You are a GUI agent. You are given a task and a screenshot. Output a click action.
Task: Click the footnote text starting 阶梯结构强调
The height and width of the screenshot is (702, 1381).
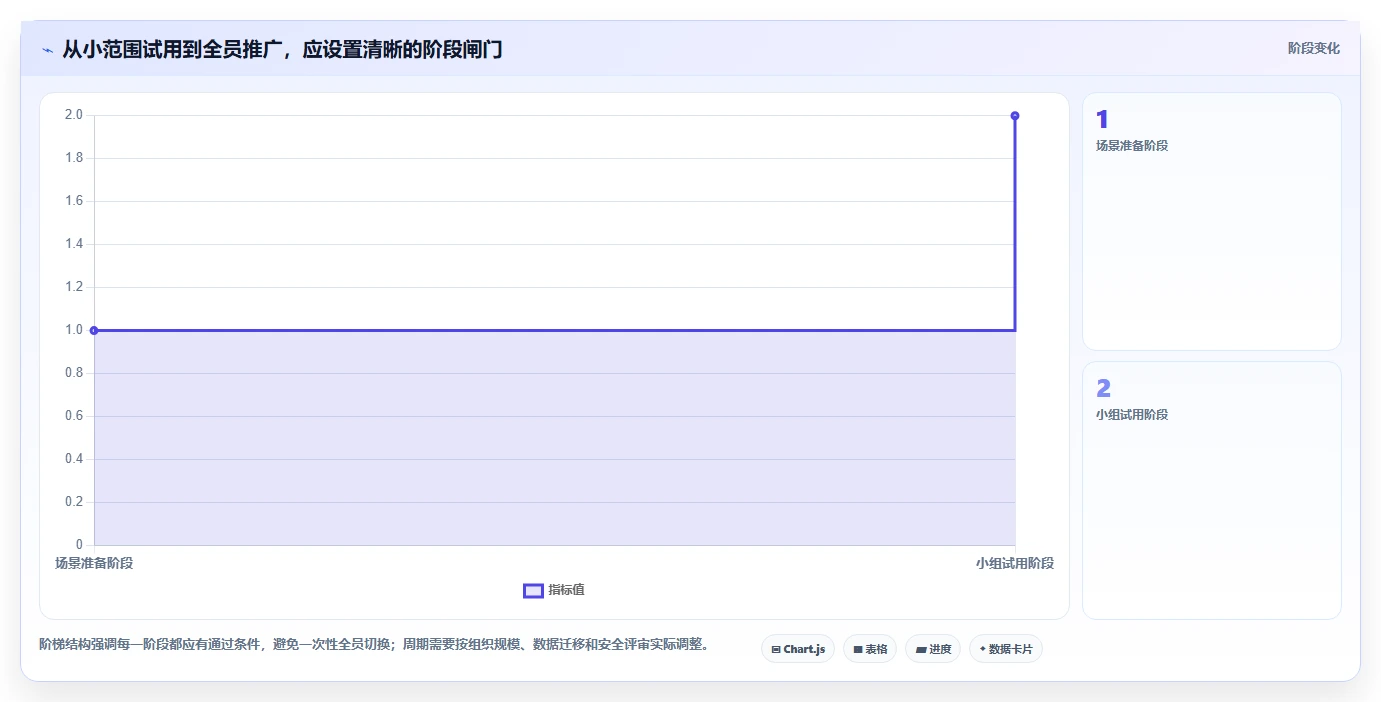pos(374,644)
